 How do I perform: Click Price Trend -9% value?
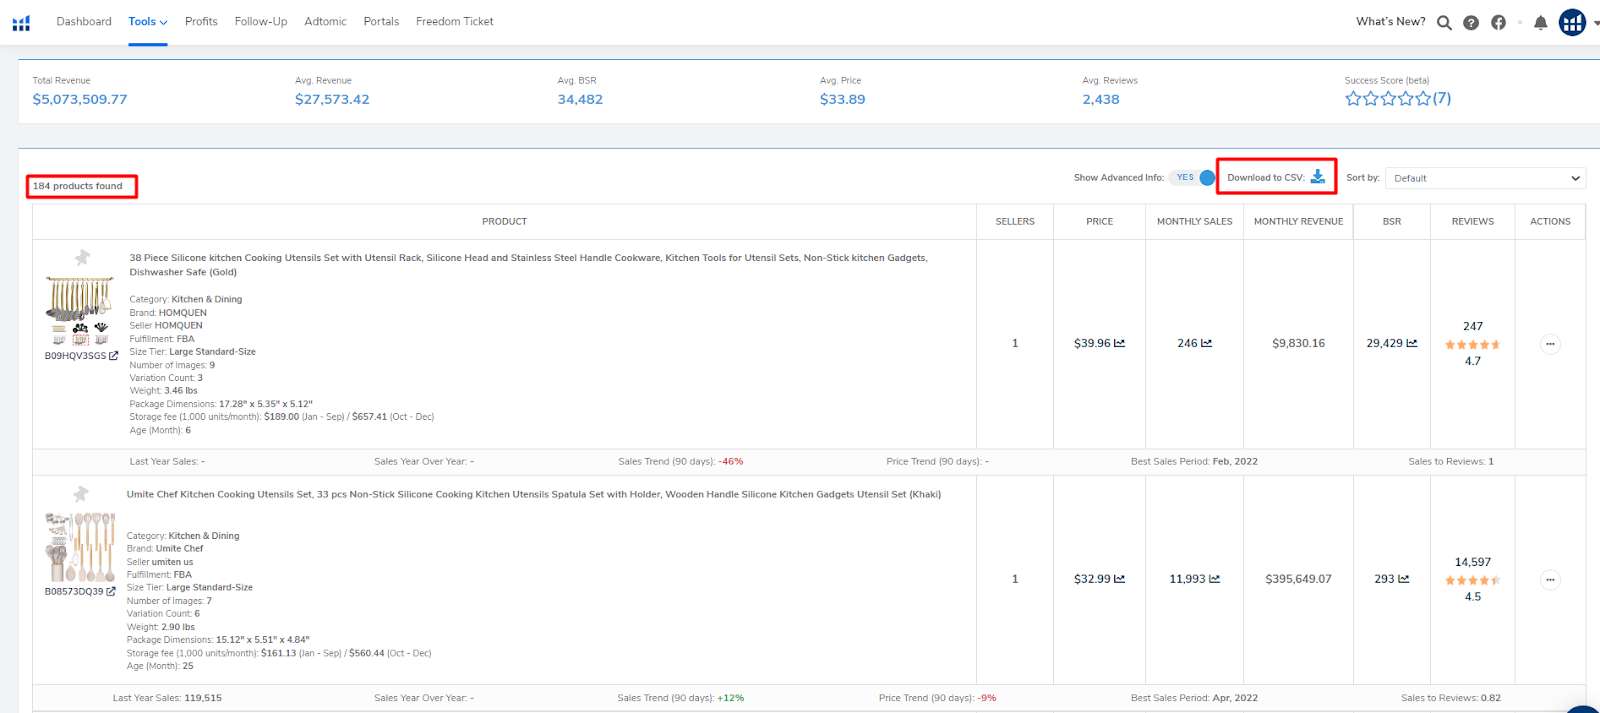point(988,698)
